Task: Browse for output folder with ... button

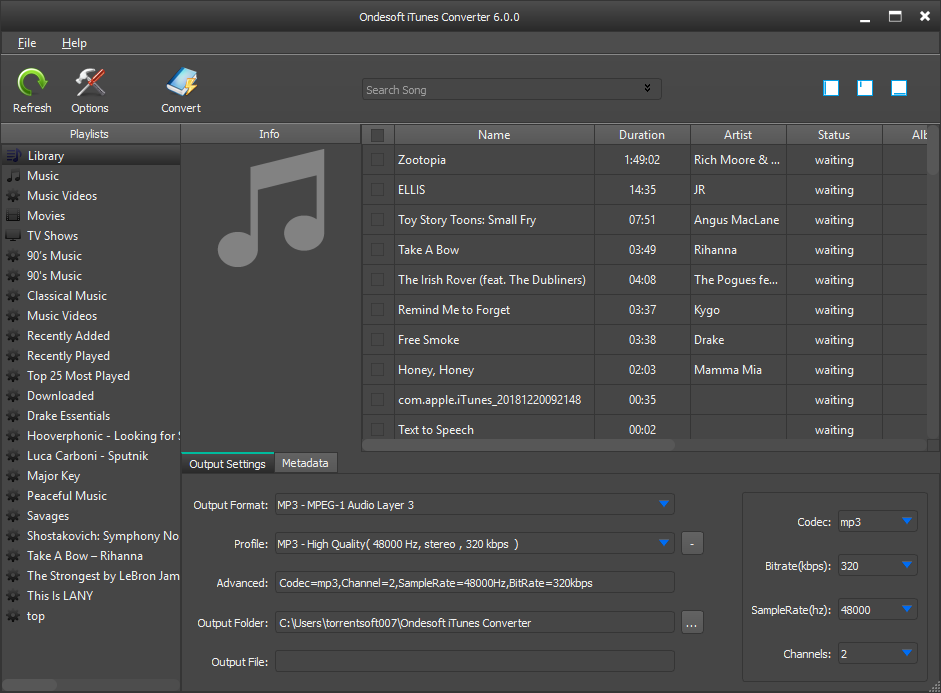Action: click(692, 623)
